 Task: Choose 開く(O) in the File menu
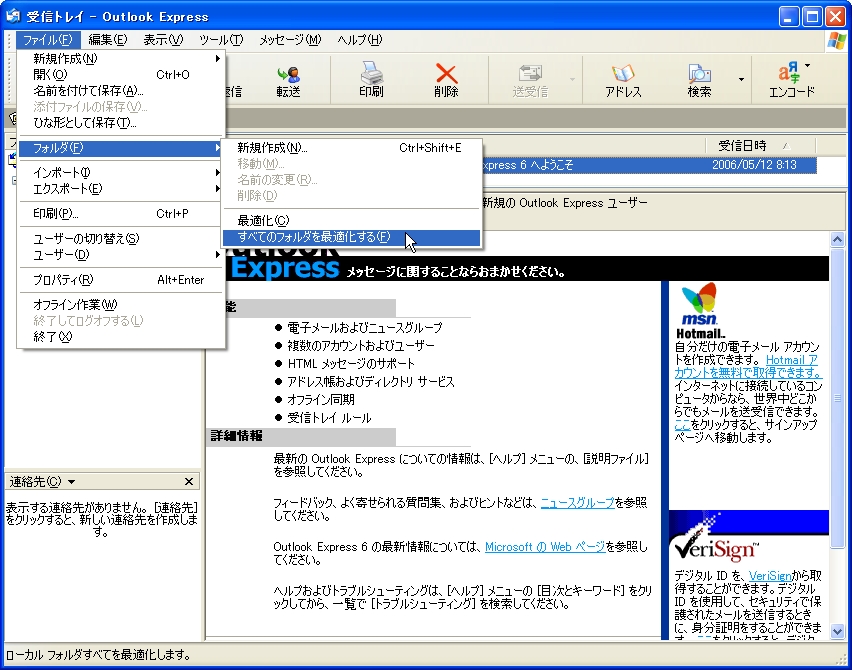[x=121, y=74]
